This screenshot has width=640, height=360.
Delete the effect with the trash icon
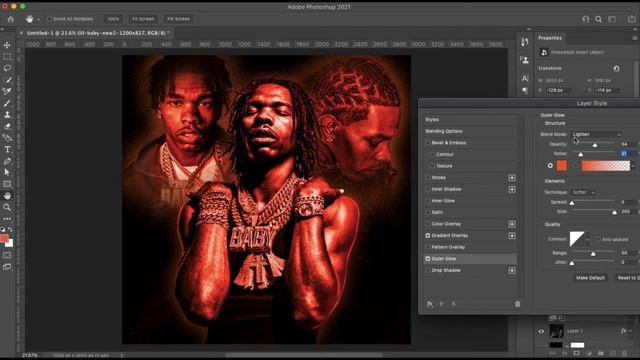[x=518, y=304]
